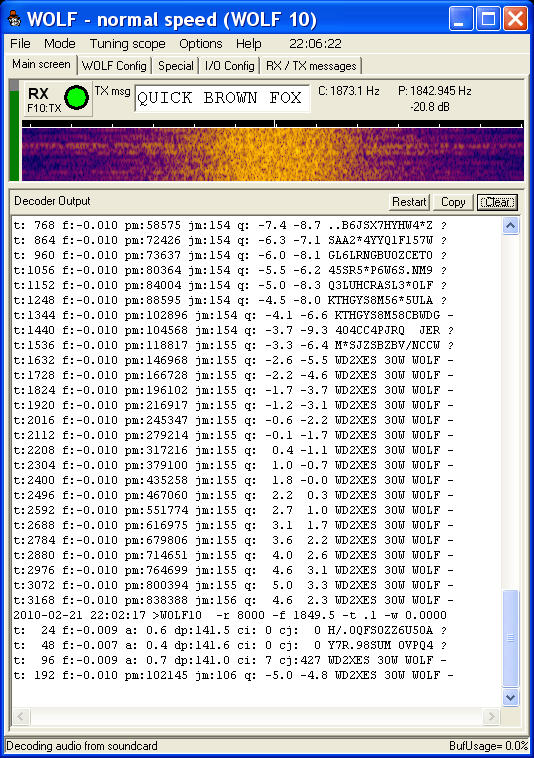
Task: Click the frequency scale ruler above waterfall
Action: click(x=273, y=124)
